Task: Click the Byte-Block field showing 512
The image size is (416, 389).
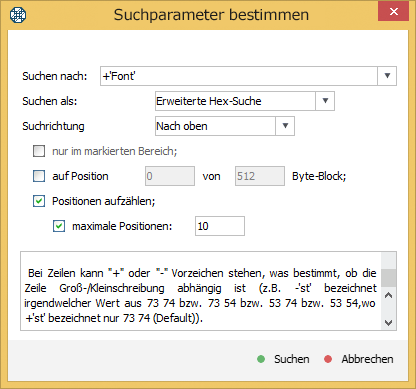Action: tap(260, 176)
